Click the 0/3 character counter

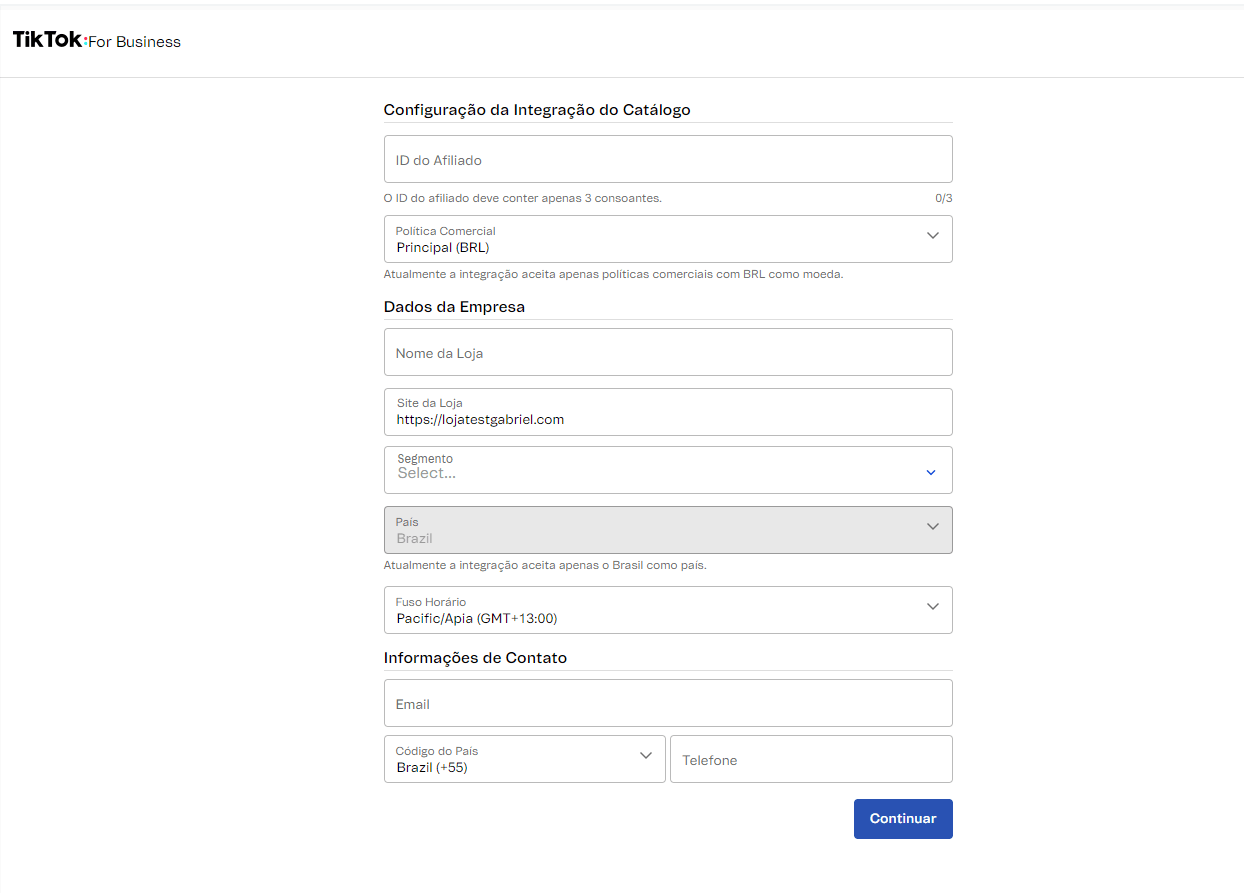coord(943,198)
